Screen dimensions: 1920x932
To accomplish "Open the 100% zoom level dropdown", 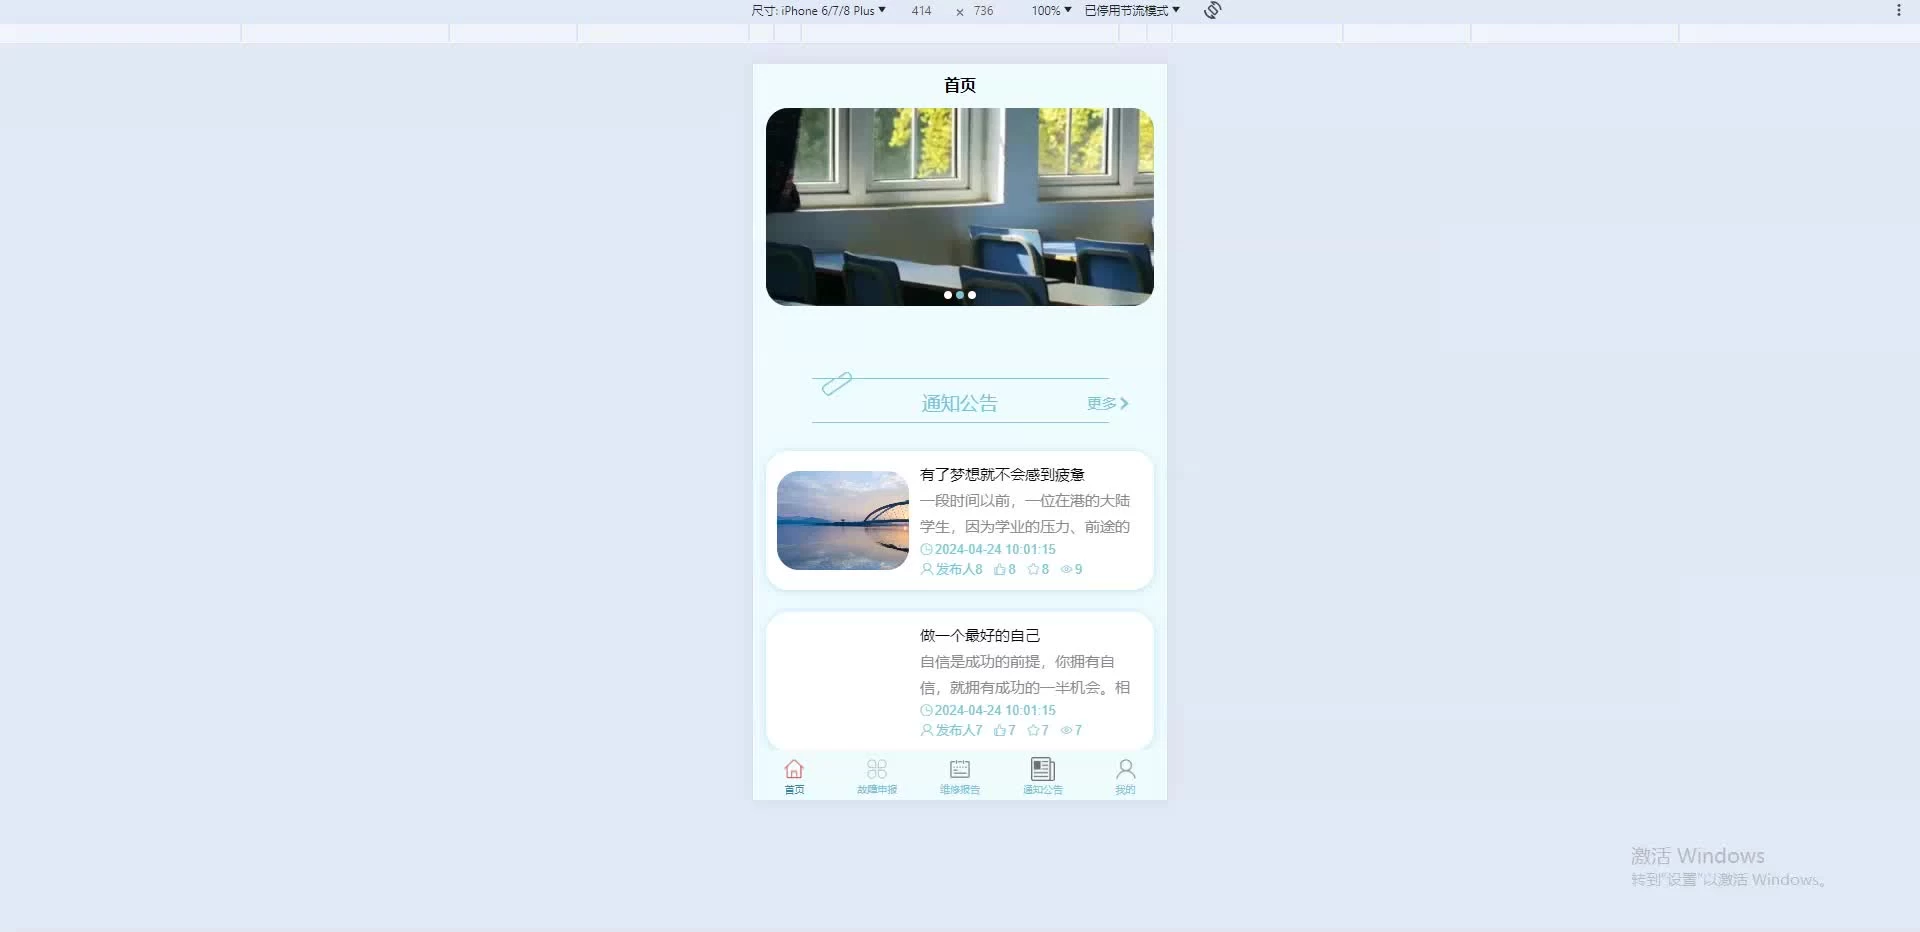I will (x=1049, y=10).
